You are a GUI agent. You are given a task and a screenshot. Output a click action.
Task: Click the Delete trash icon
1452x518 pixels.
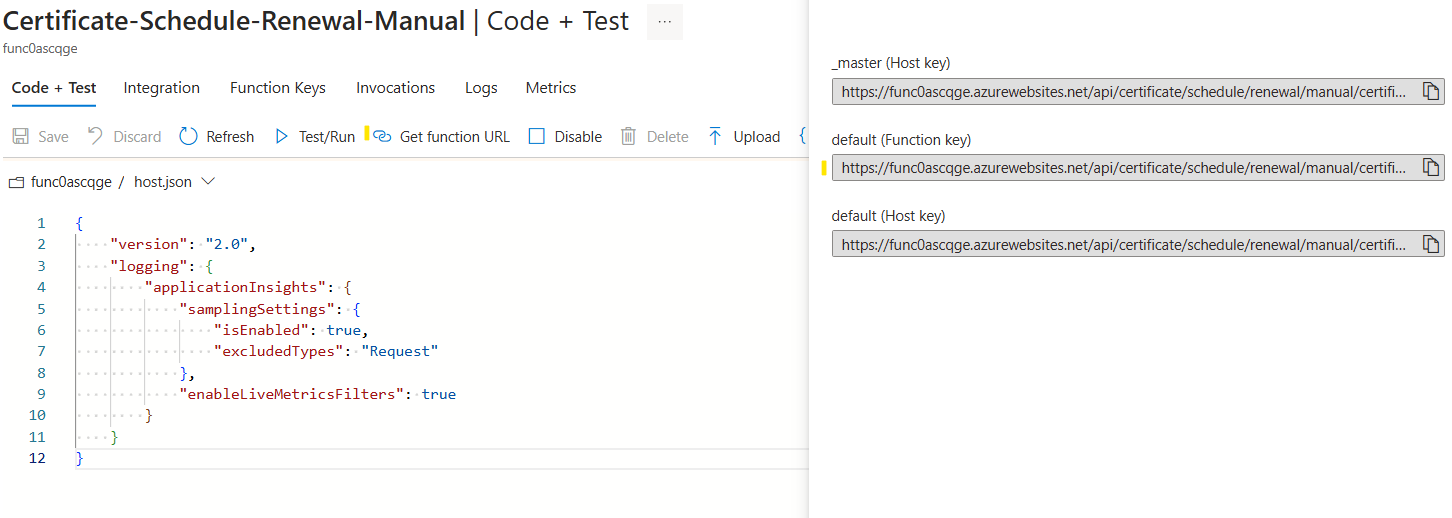coord(629,136)
